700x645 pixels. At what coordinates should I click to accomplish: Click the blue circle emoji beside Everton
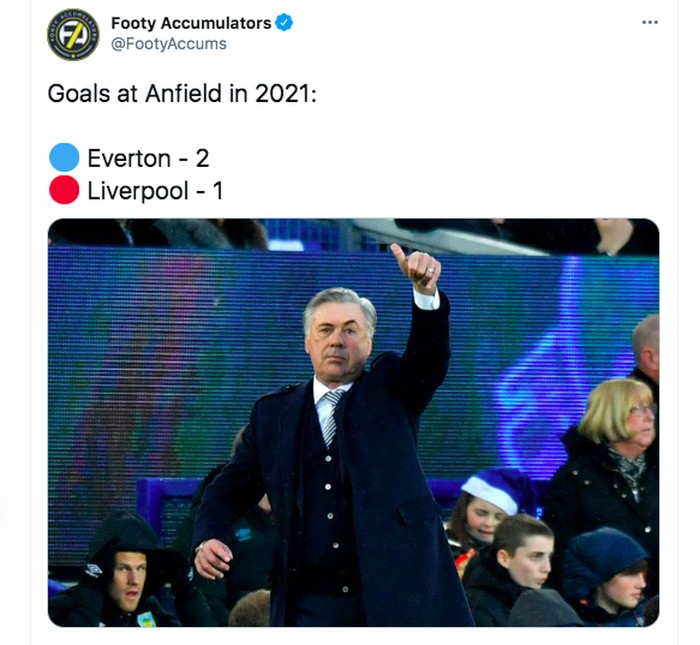(64, 158)
